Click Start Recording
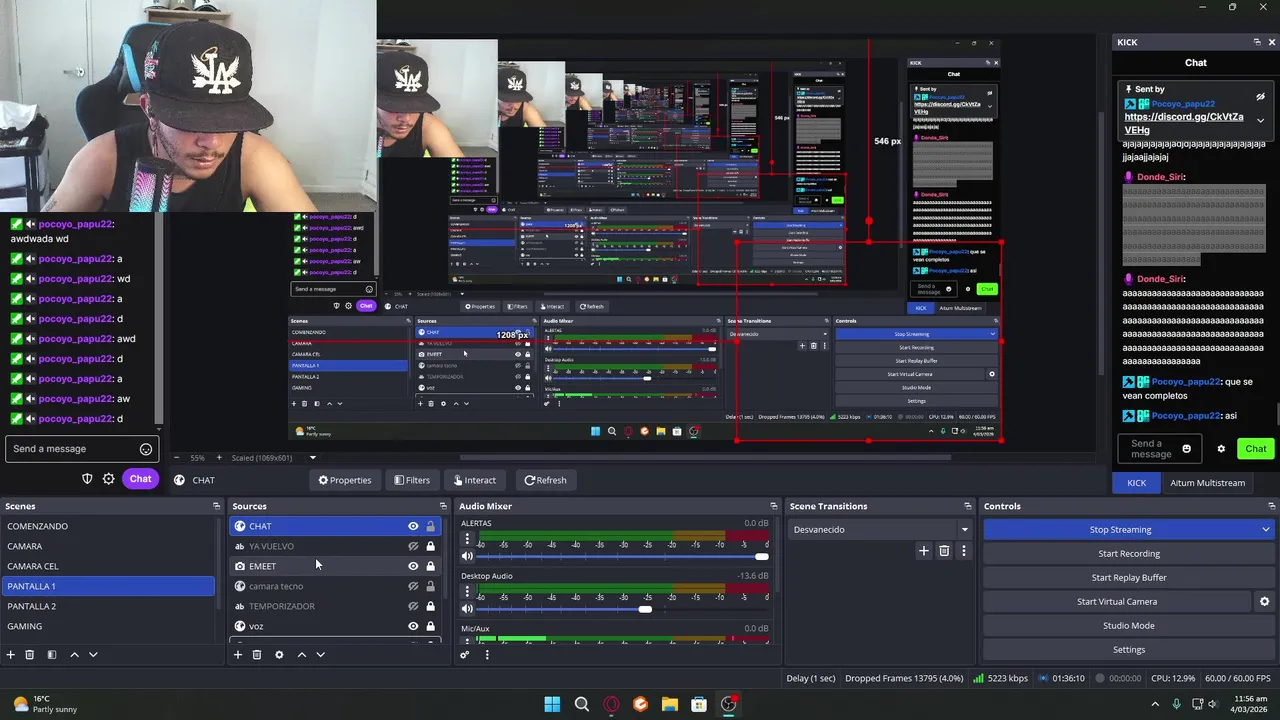The height and width of the screenshot is (720, 1280). click(1129, 554)
